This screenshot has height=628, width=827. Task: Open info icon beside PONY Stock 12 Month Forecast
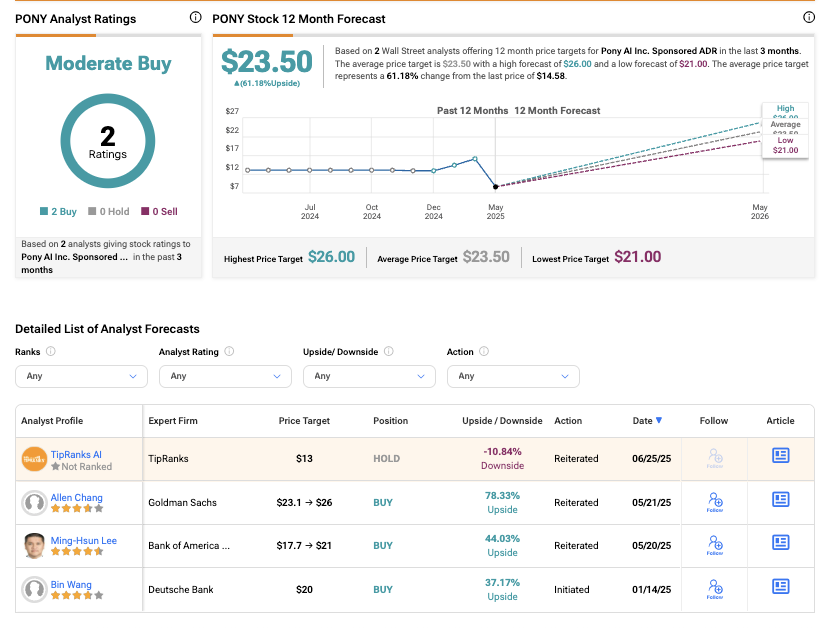pos(809,17)
